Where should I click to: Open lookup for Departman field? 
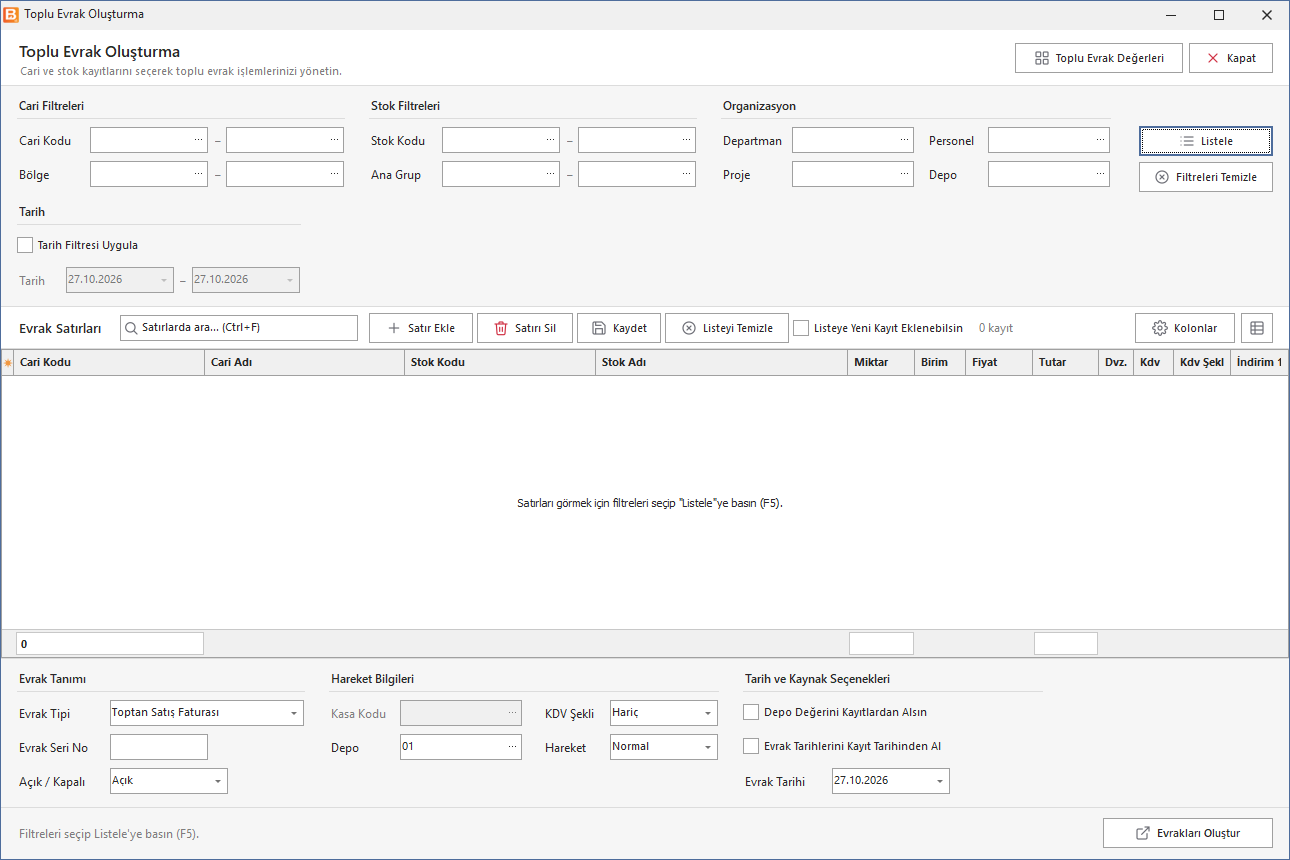(905, 140)
